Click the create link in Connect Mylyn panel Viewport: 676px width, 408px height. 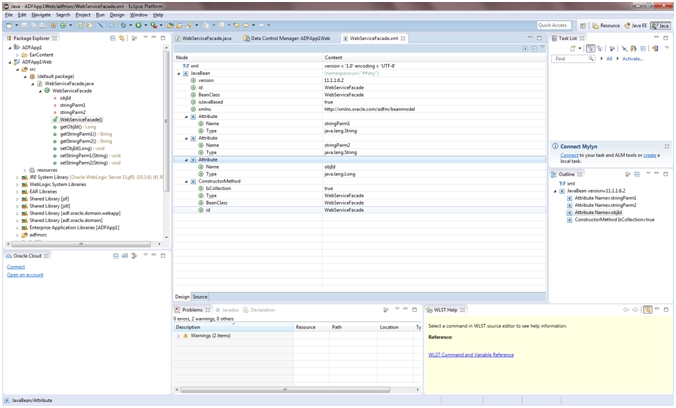click(x=650, y=155)
